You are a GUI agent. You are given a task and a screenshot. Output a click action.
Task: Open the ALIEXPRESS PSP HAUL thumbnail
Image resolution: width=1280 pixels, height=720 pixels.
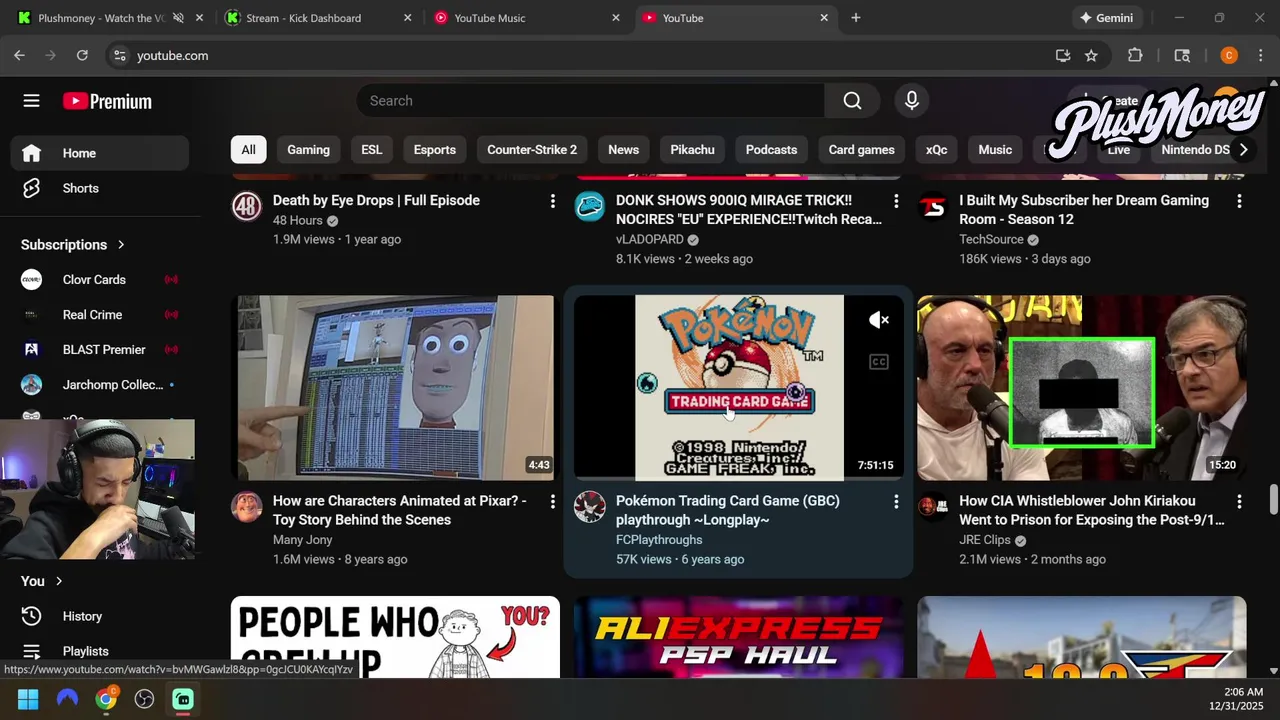click(x=738, y=637)
